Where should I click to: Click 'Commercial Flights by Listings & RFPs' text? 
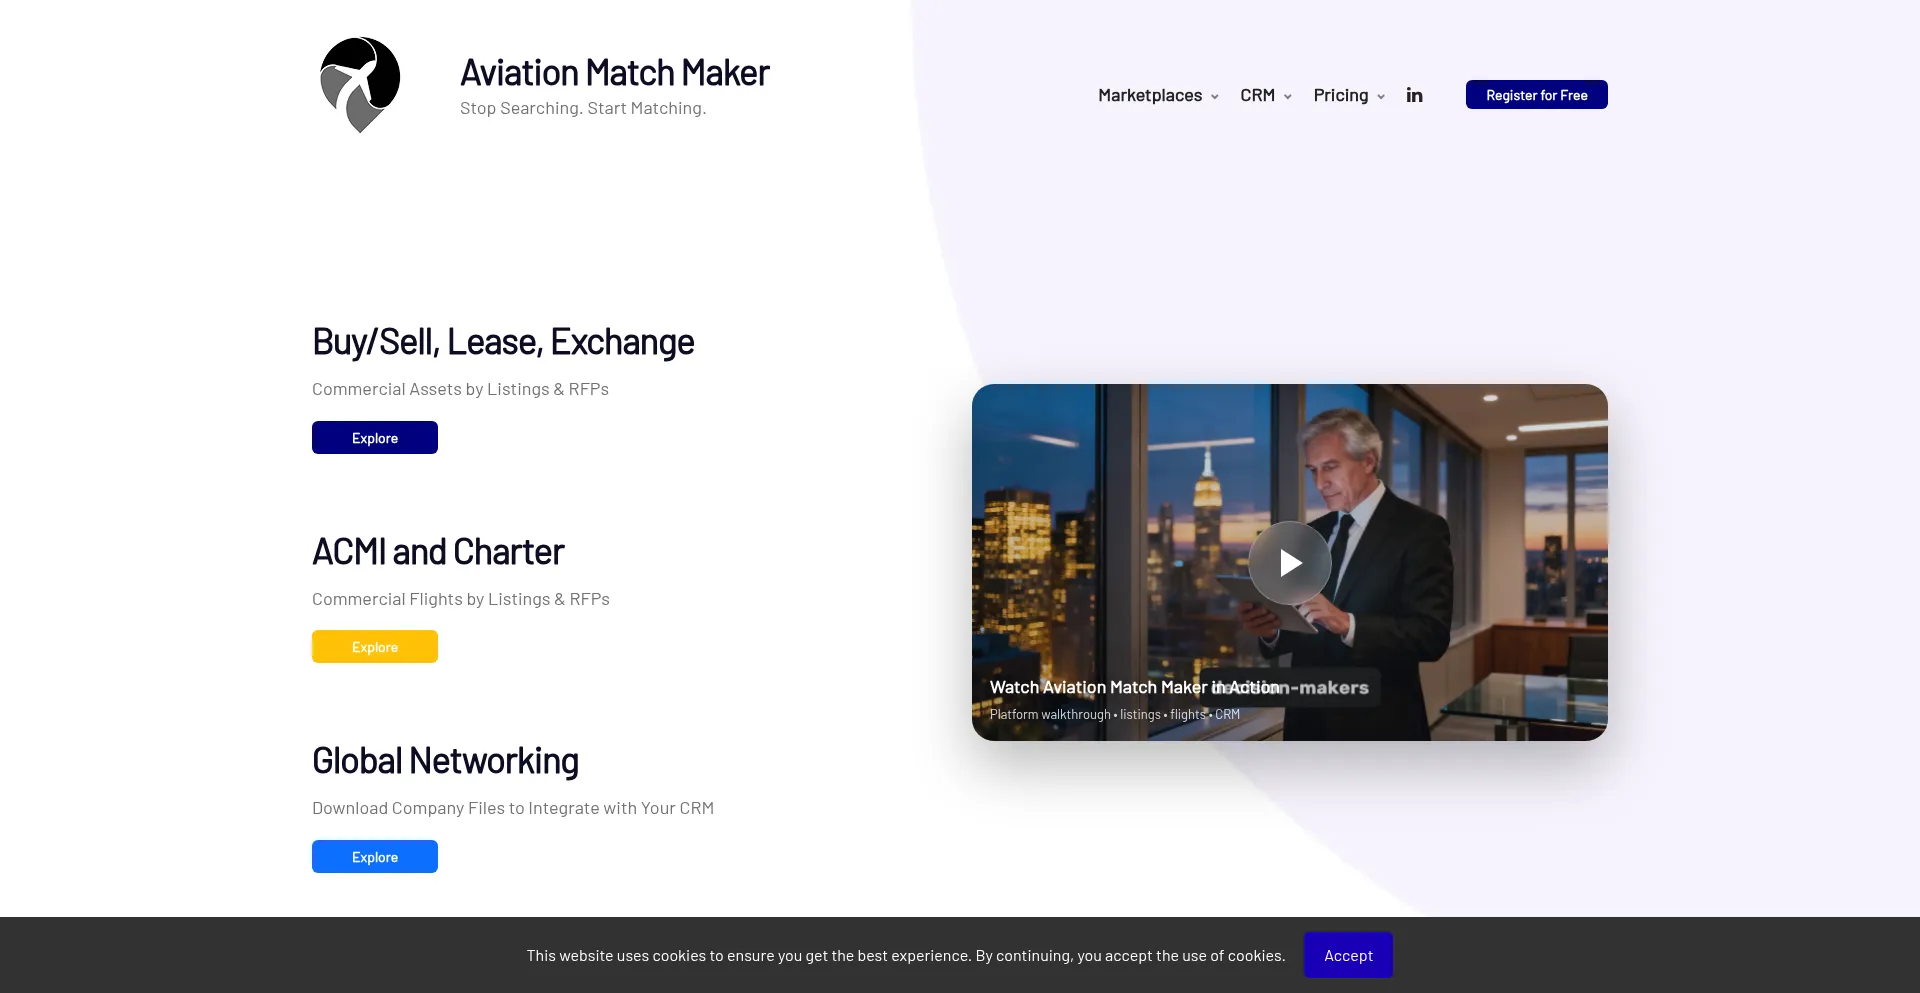[x=461, y=599]
